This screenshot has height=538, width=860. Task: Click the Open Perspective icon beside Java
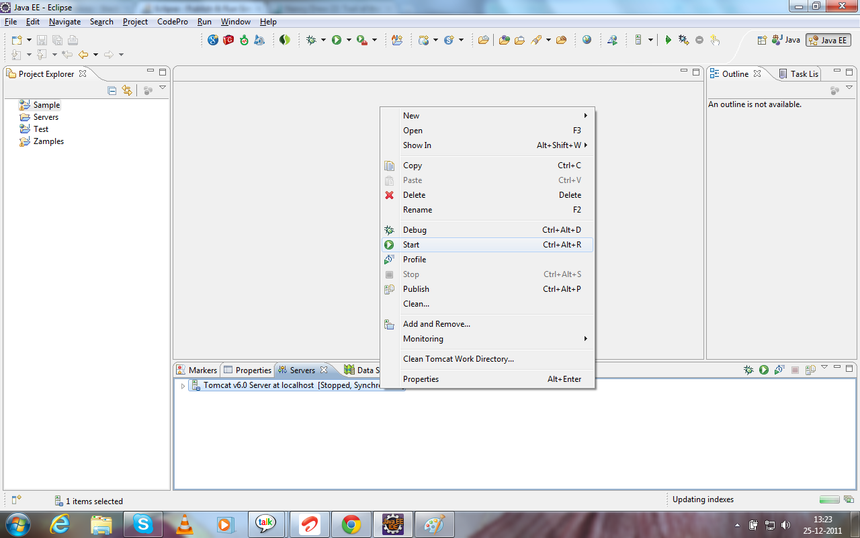pyautogui.click(x=763, y=40)
